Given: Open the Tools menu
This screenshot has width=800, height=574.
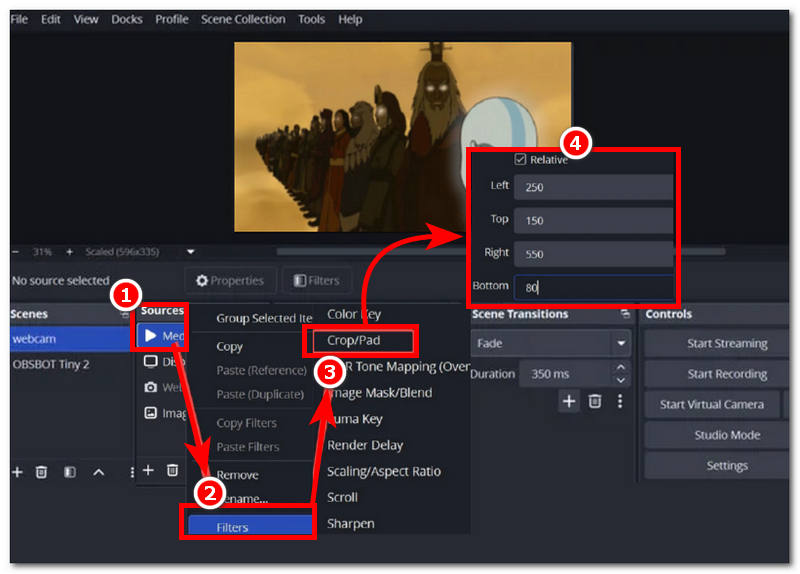Looking at the screenshot, I should pos(311,19).
